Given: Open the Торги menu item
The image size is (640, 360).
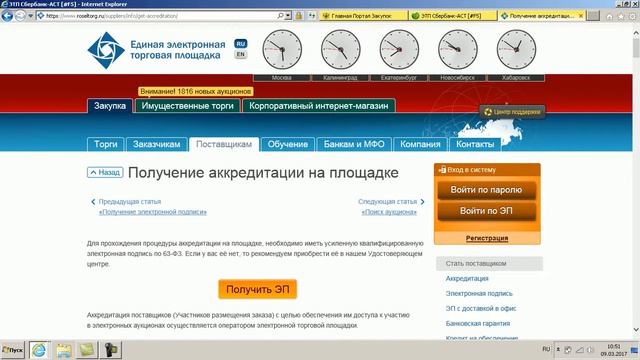Looking at the screenshot, I should point(106,144).
